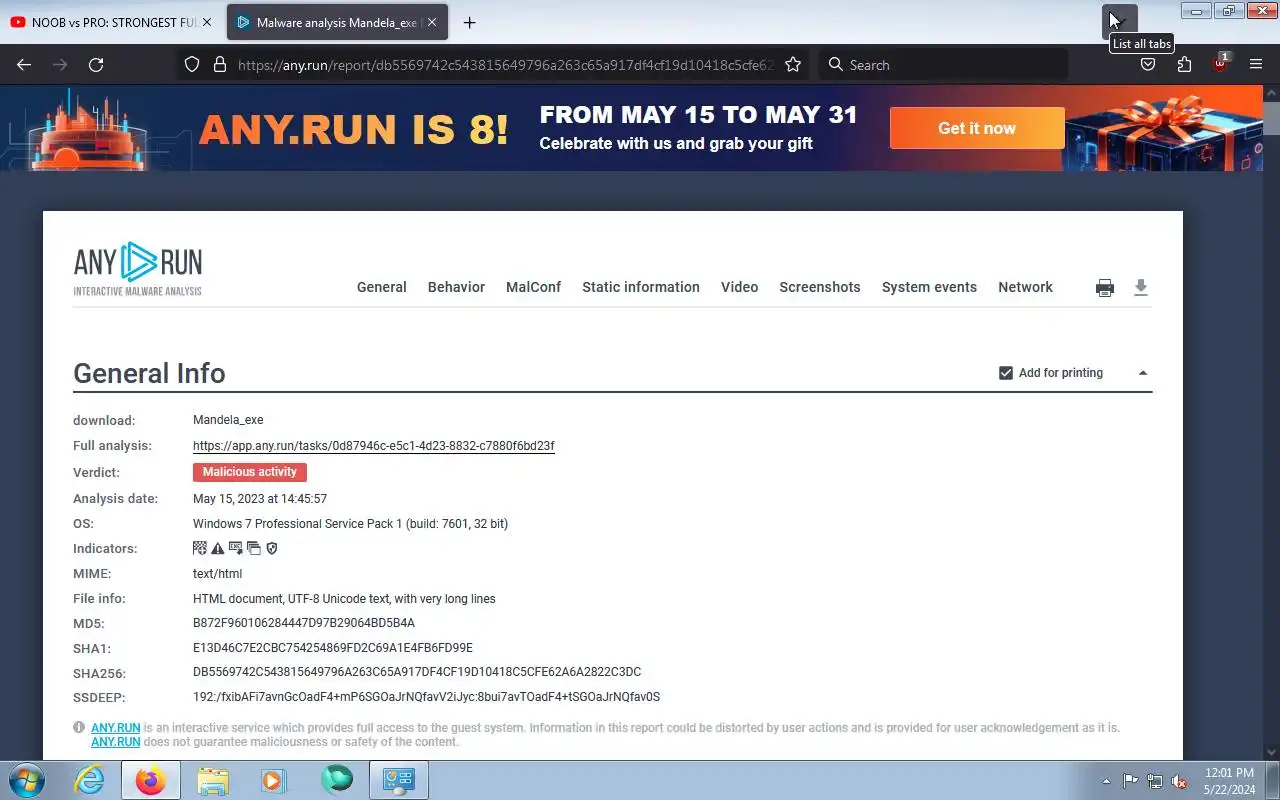The height and width of the screenshot is (800, 1280).
Task: Click the padlock site security icon
Action: pos(220,65)
